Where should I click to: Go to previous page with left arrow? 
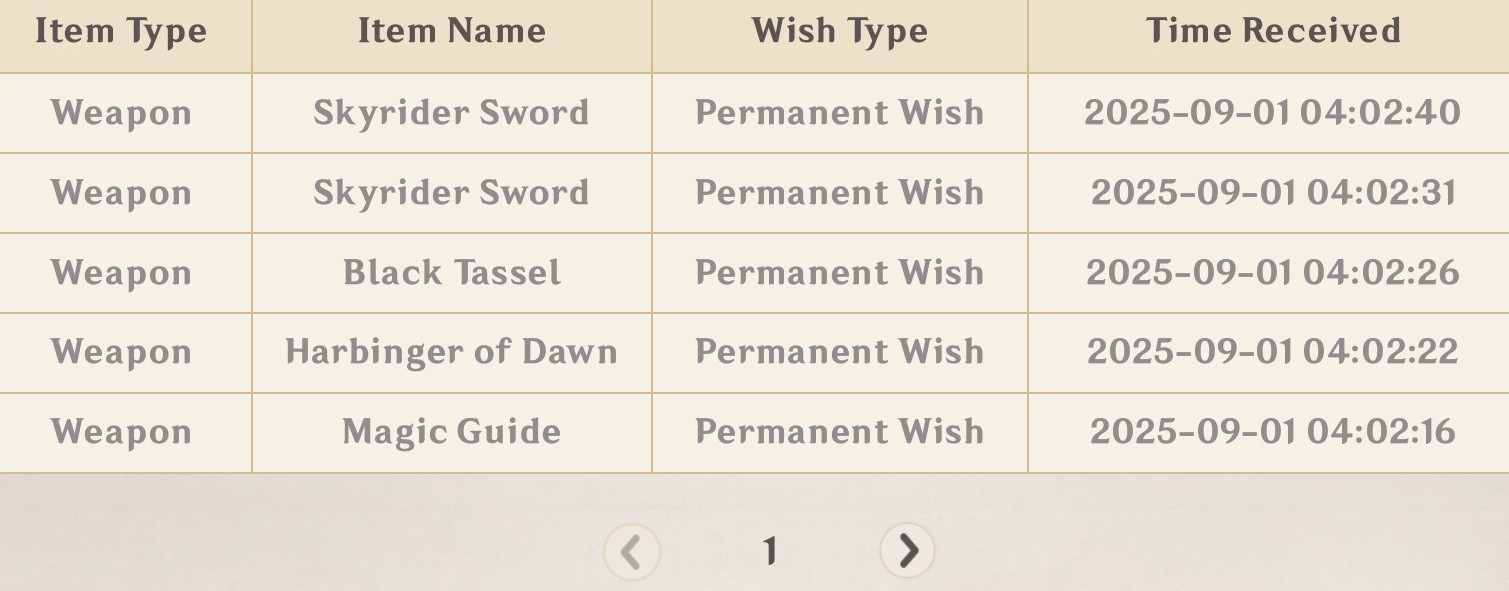coord(632,551)
